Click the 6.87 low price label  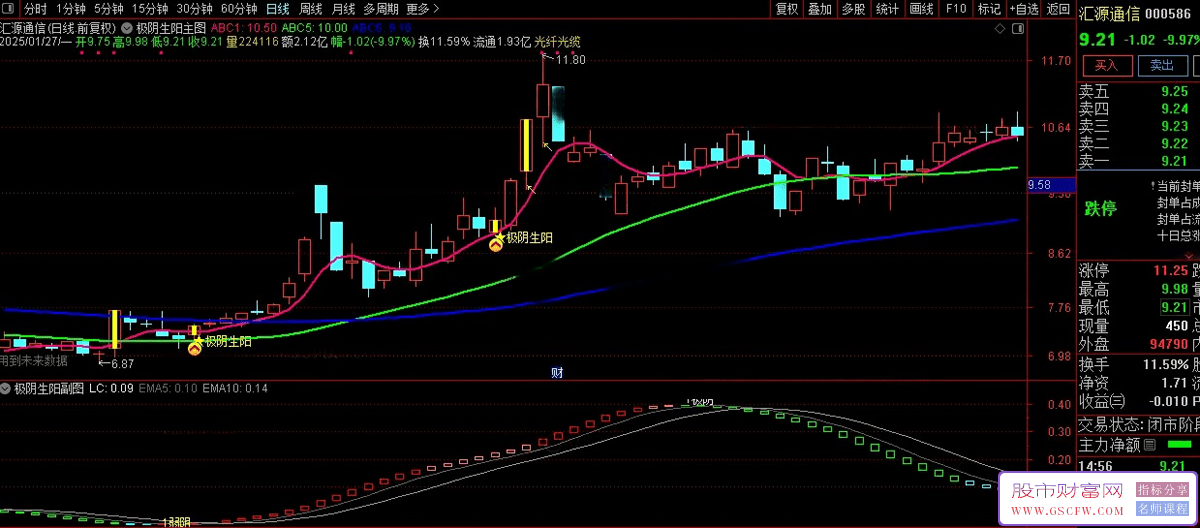click(x=123, y=365)
